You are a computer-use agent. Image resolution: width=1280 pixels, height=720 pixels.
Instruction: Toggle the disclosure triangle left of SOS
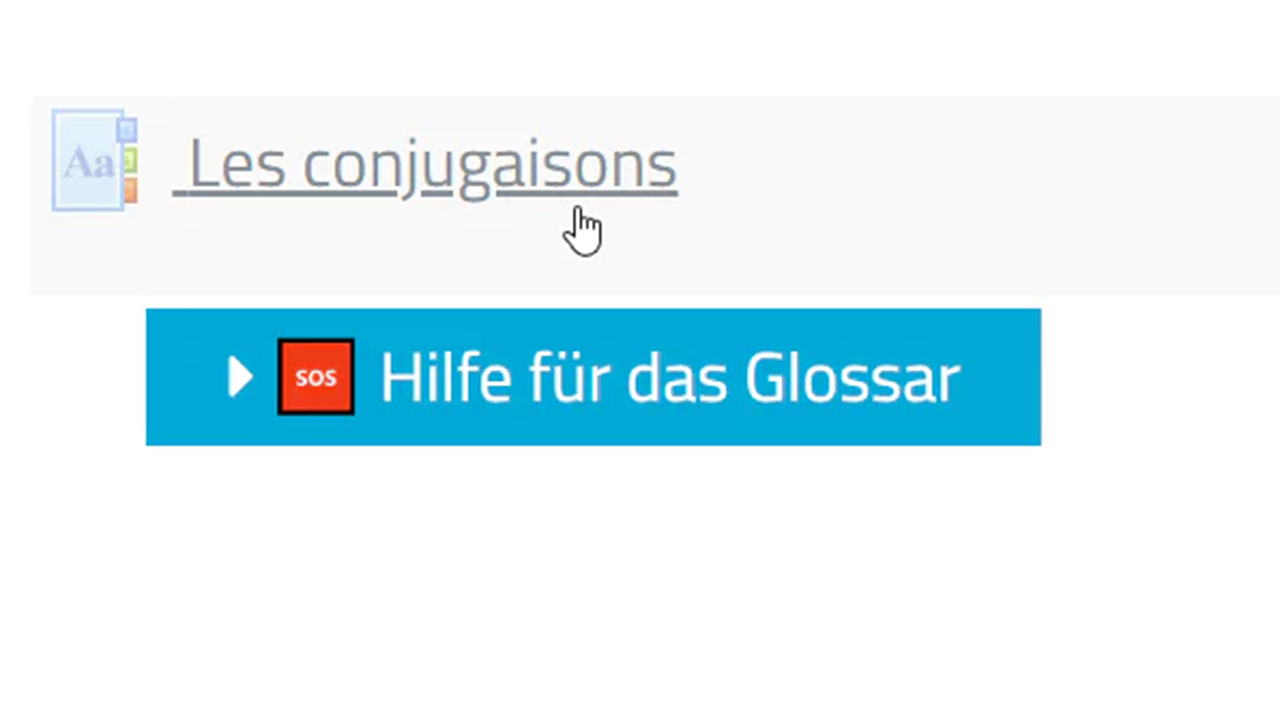coord(239,377)
